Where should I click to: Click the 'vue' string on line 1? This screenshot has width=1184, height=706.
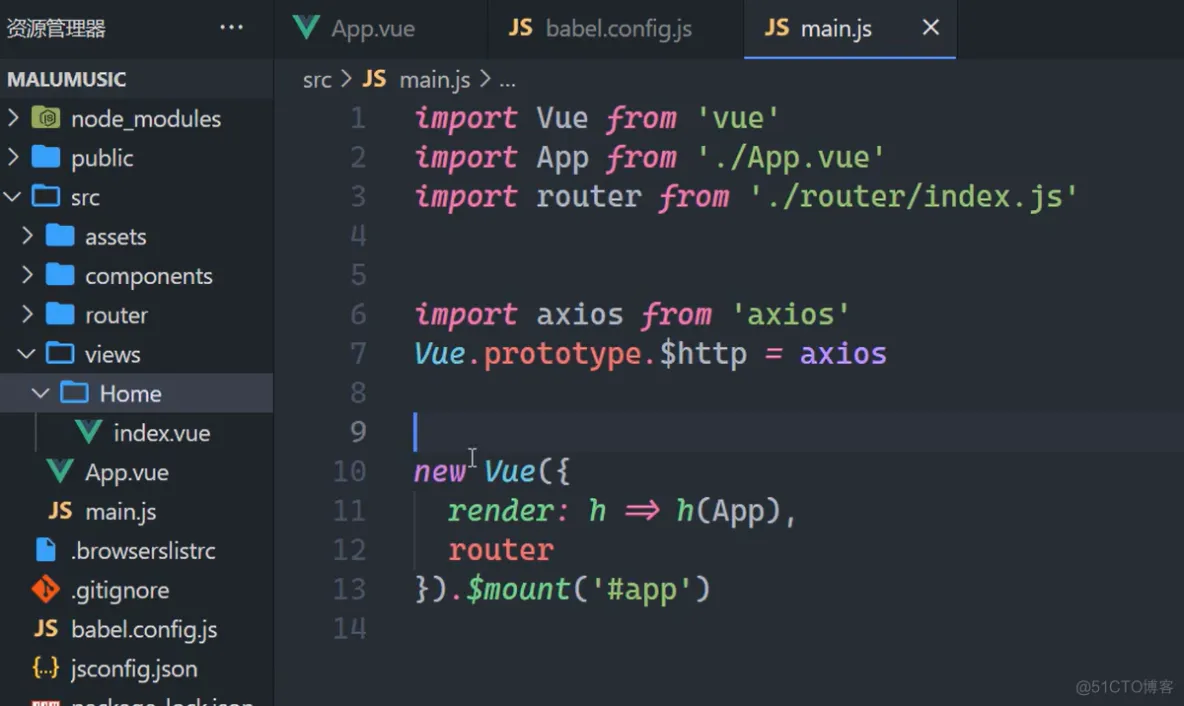(x=738, y=118)
